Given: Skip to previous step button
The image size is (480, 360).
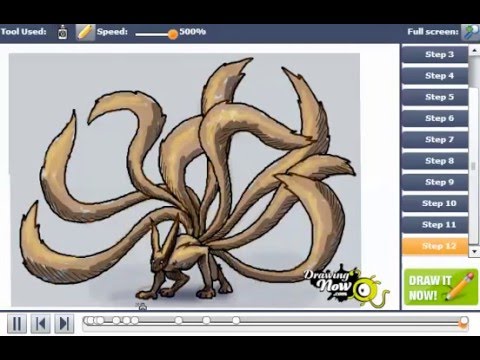Looking at the screenshot, I should tap(41, 323).
